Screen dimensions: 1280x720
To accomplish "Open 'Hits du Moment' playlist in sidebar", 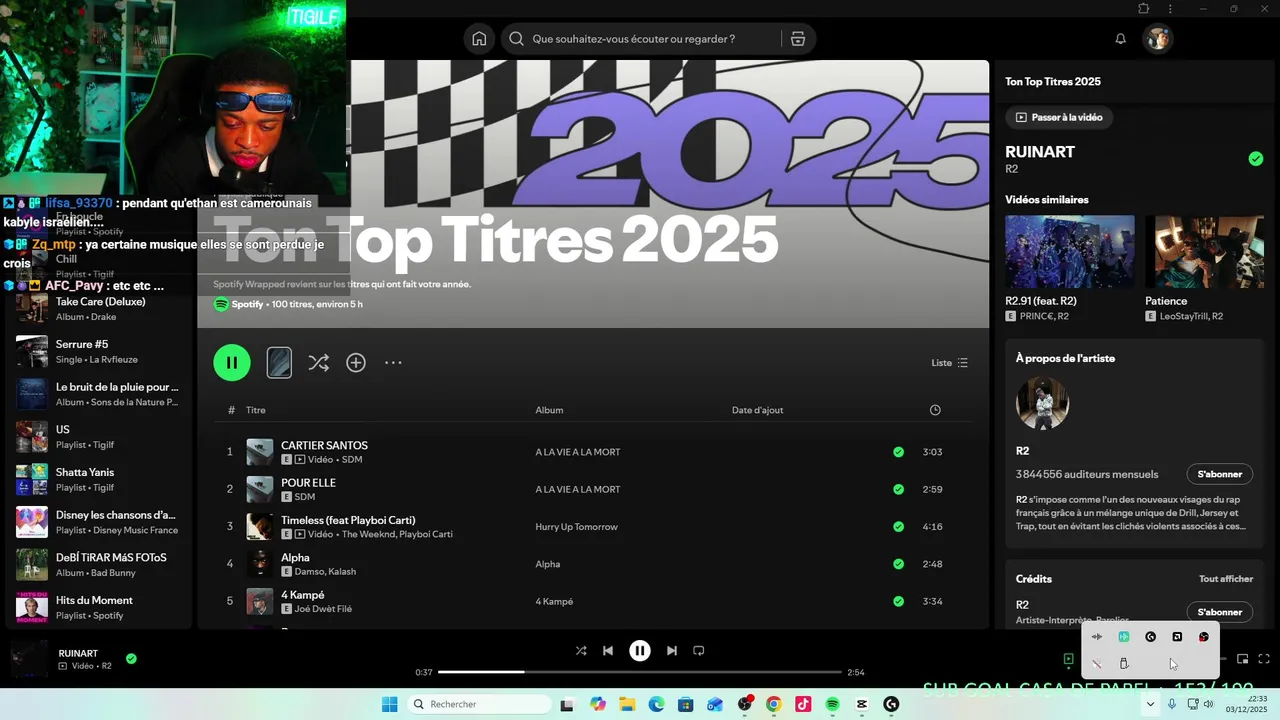I will 100,607.
